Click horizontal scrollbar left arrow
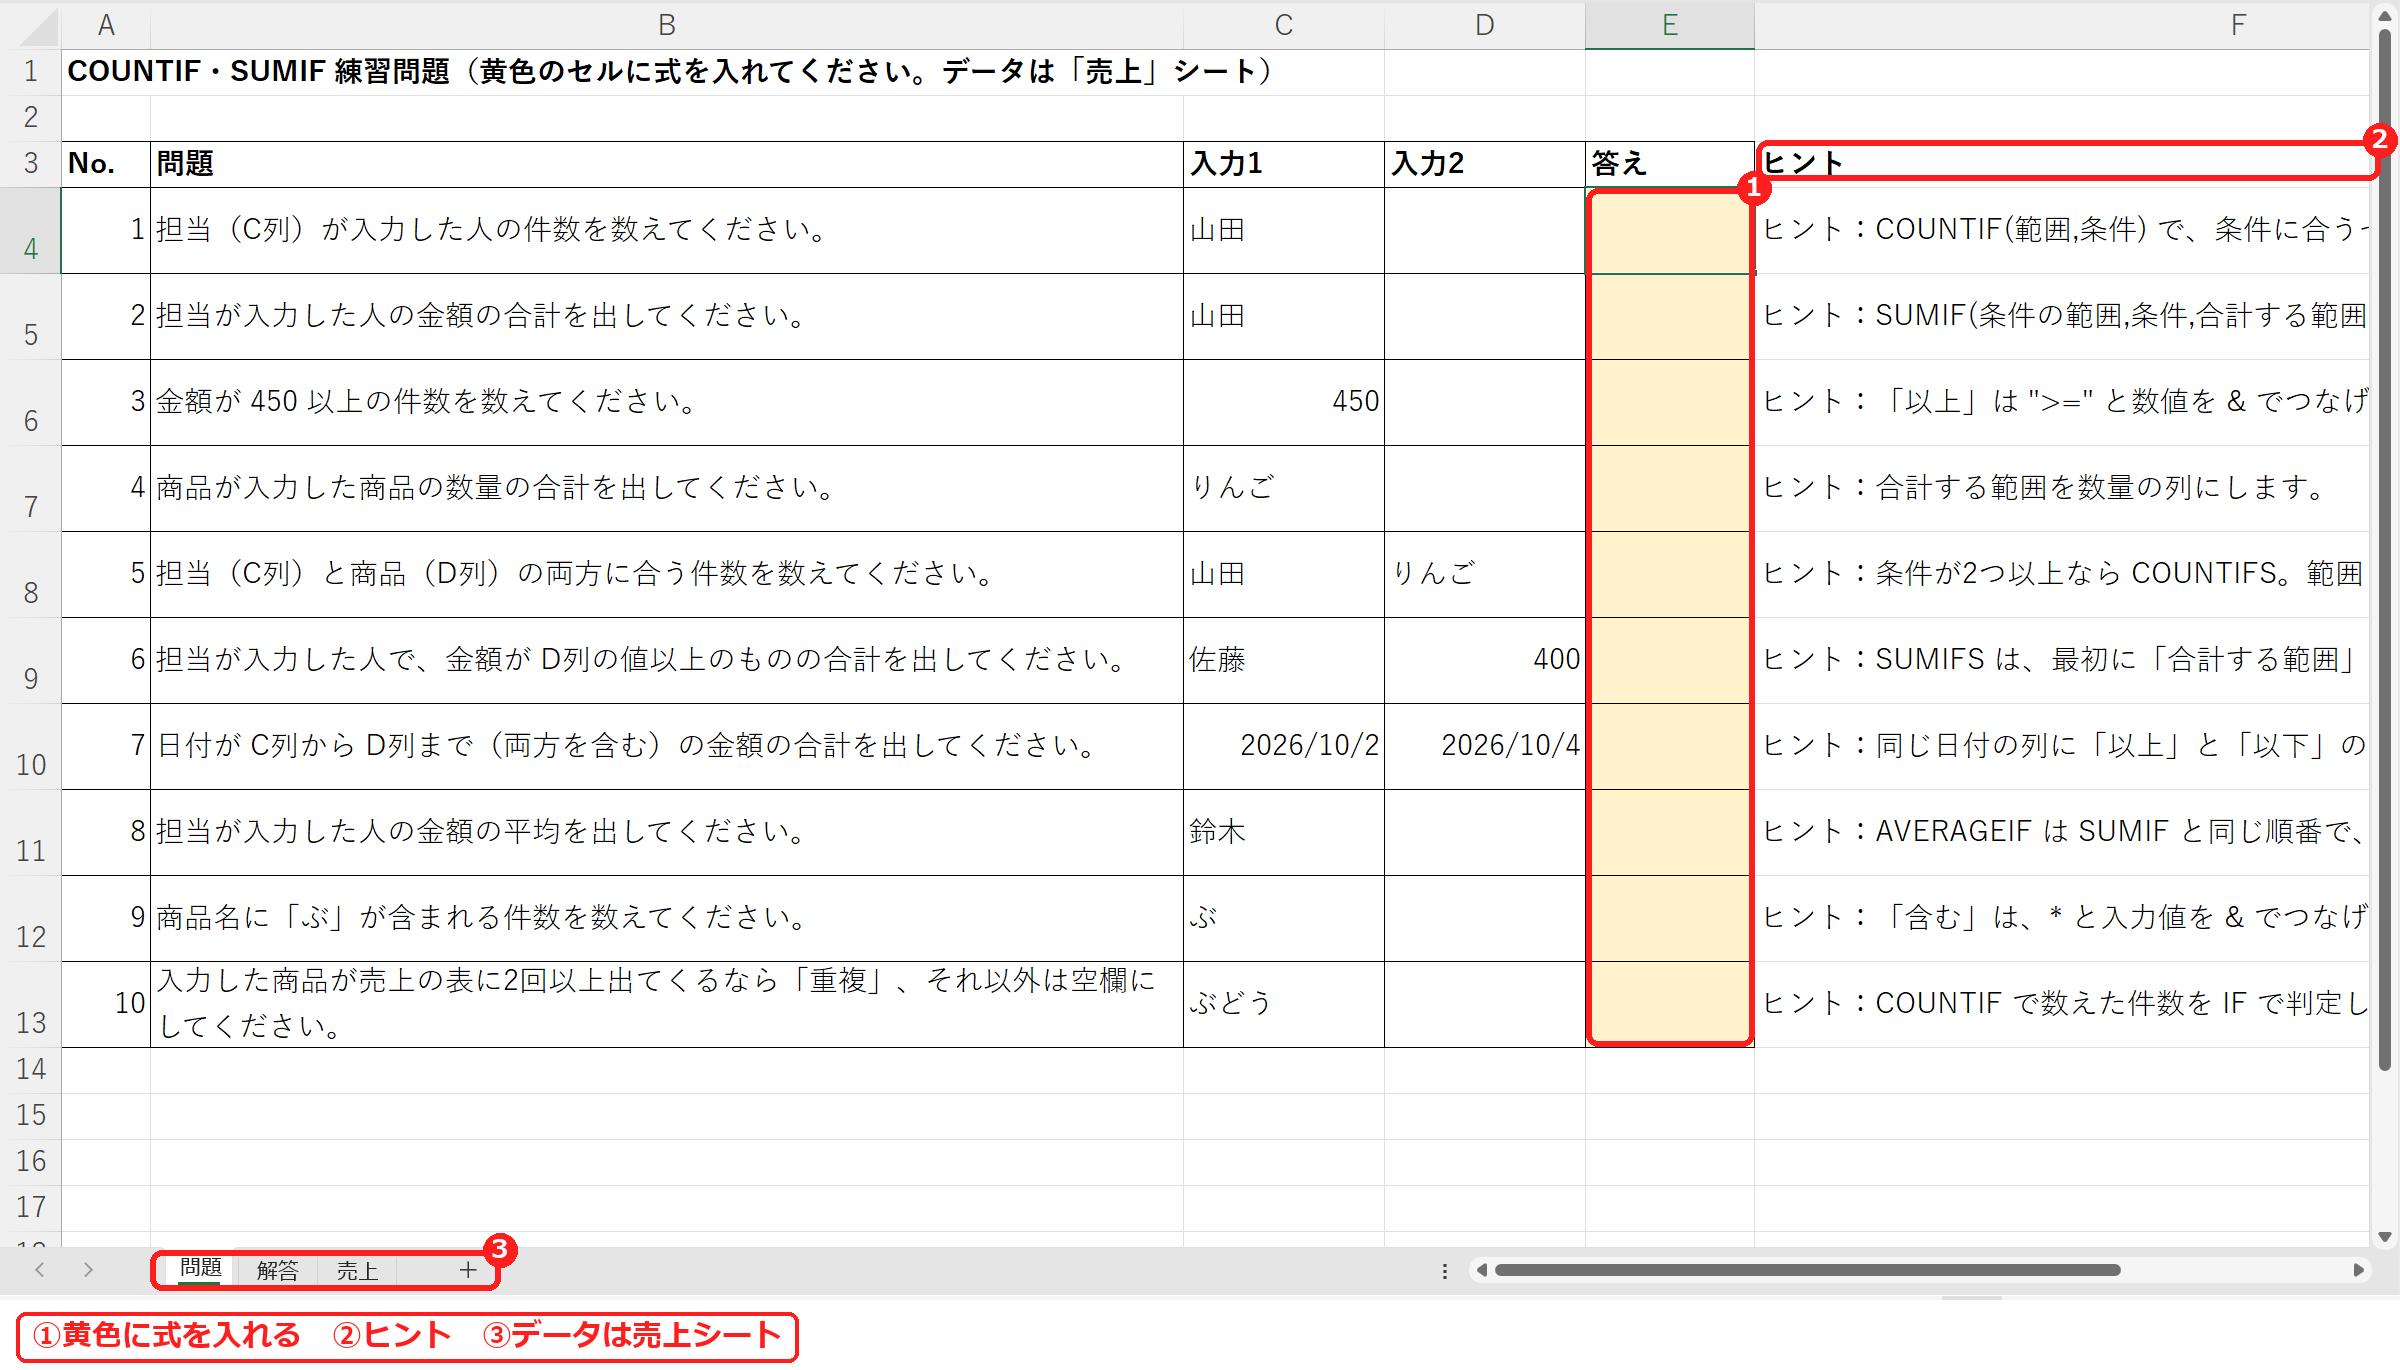 (x=1482, y=1270)
